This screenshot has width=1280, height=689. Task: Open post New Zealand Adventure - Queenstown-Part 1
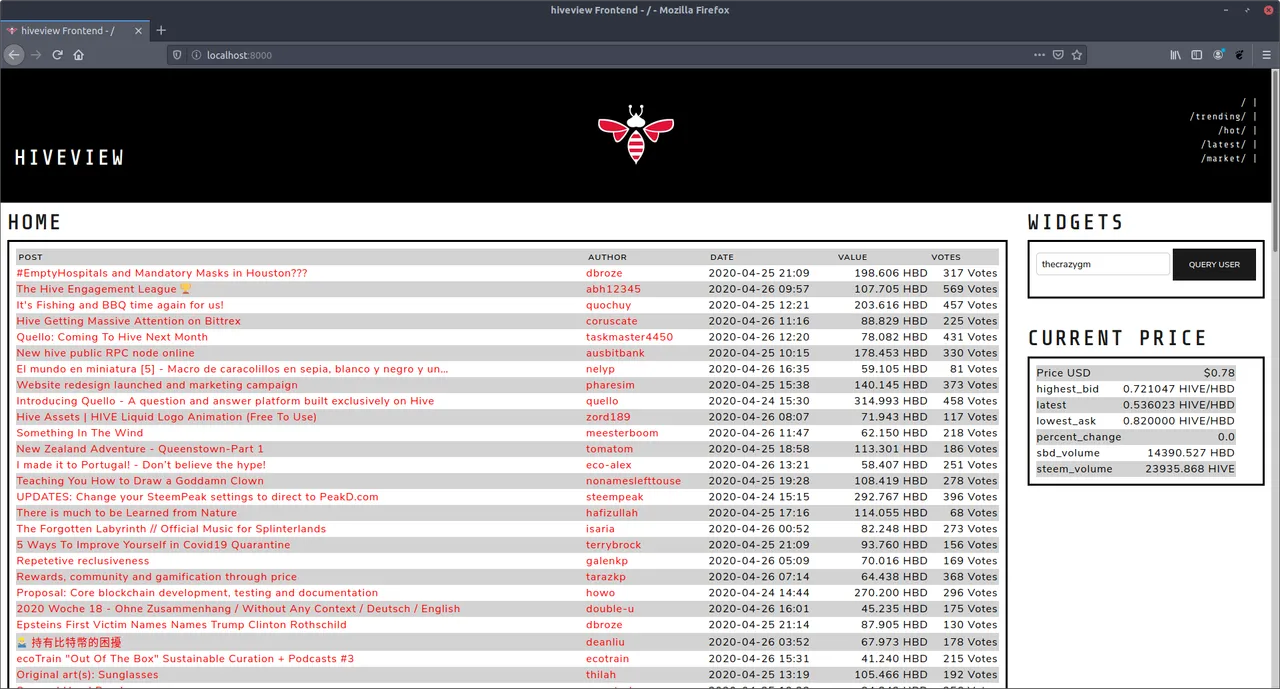(x=140, y=449)
